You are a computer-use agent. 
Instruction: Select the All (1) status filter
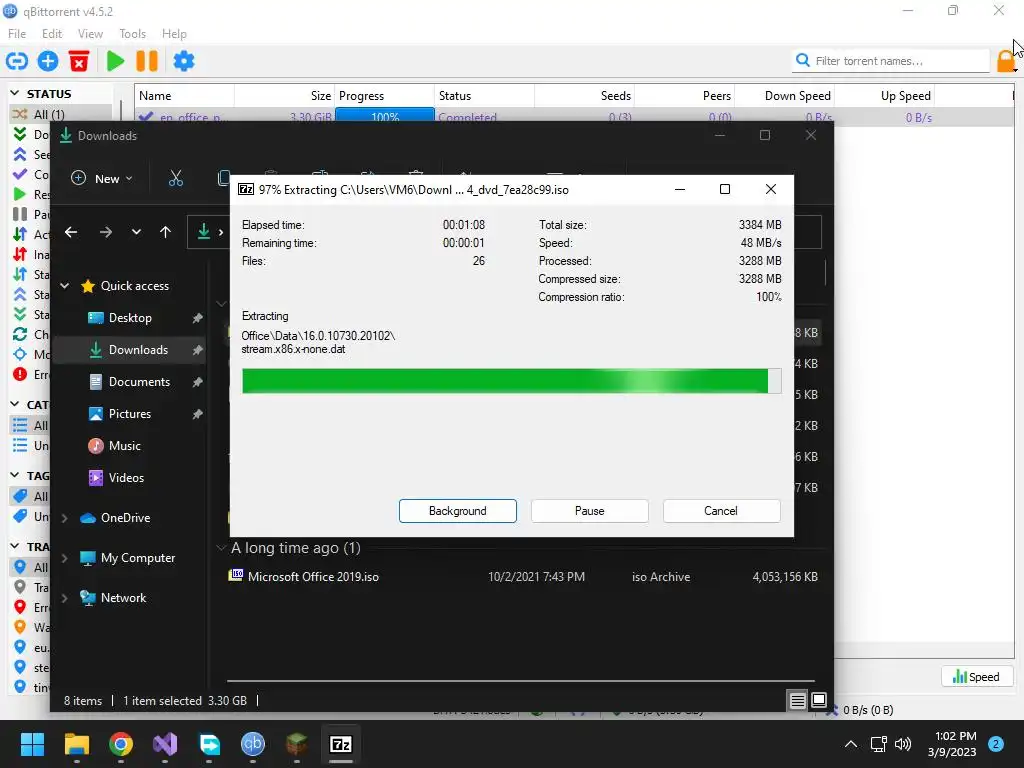(x=61, y=114)
